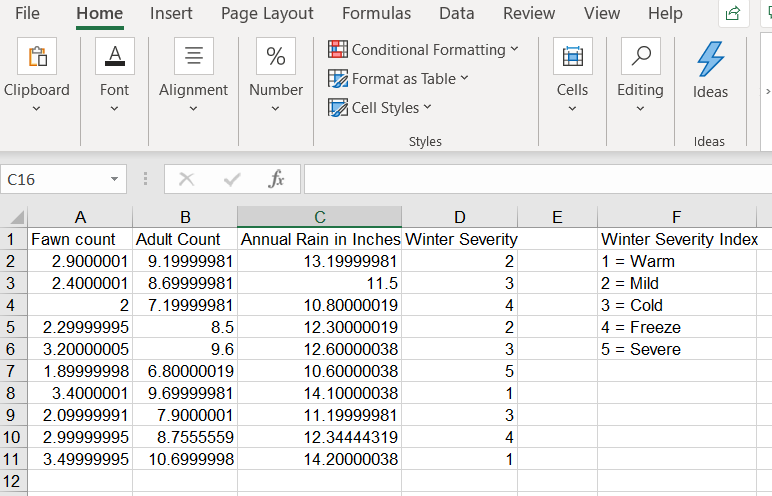Screen dimensions: 772x496
Task: Select column B header
Action: point(185,217)
